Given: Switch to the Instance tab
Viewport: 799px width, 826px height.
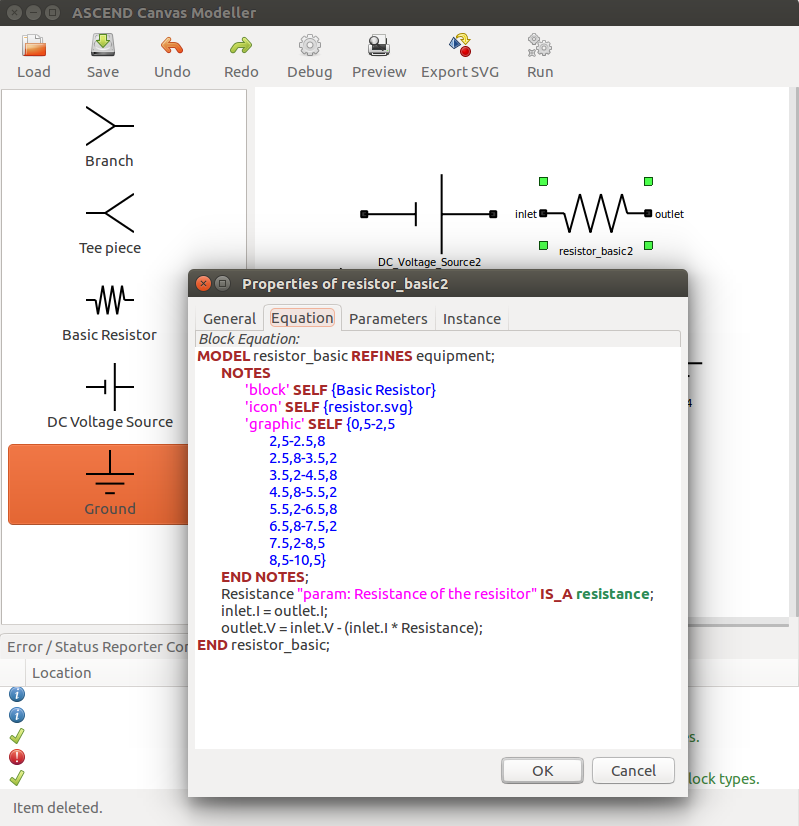Looking at the screenshot, I should tap(471, 319).
